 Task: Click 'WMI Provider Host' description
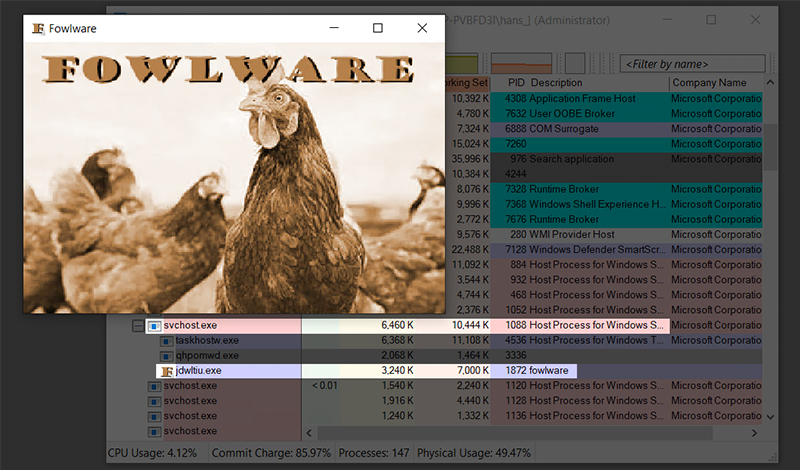pos(572,234)
